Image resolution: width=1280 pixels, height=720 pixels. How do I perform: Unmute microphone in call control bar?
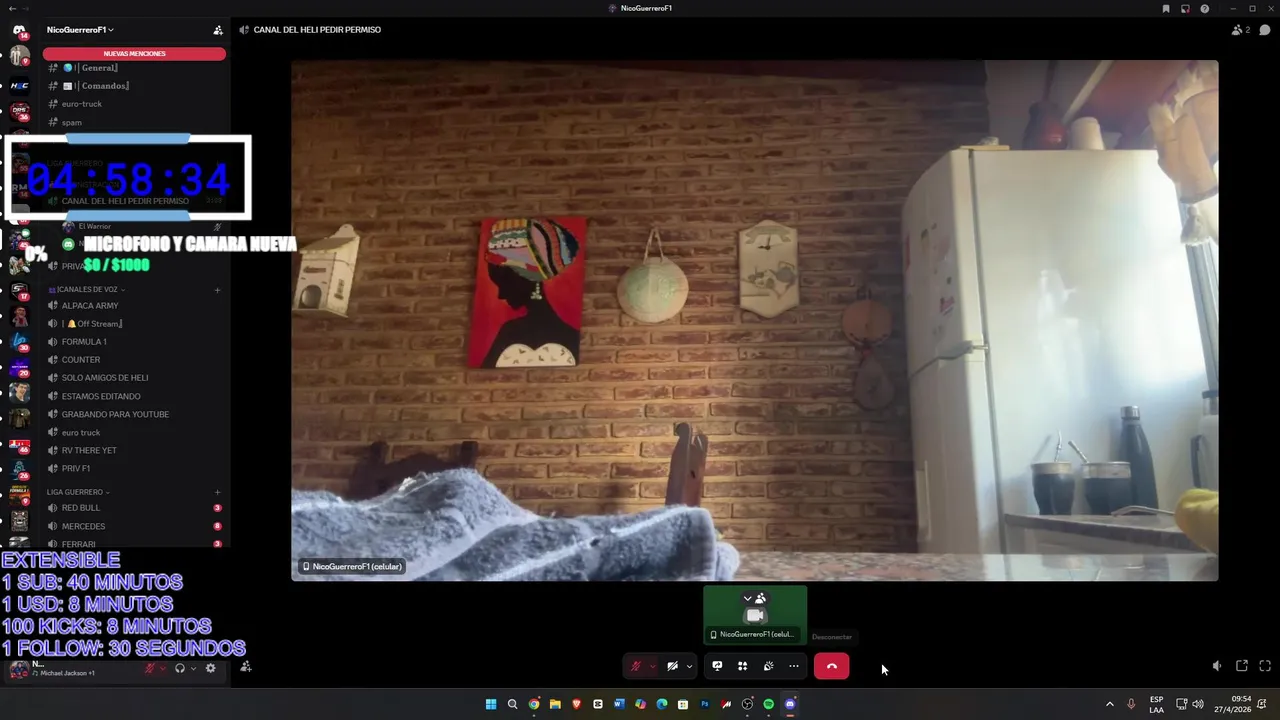pos(636,666)
